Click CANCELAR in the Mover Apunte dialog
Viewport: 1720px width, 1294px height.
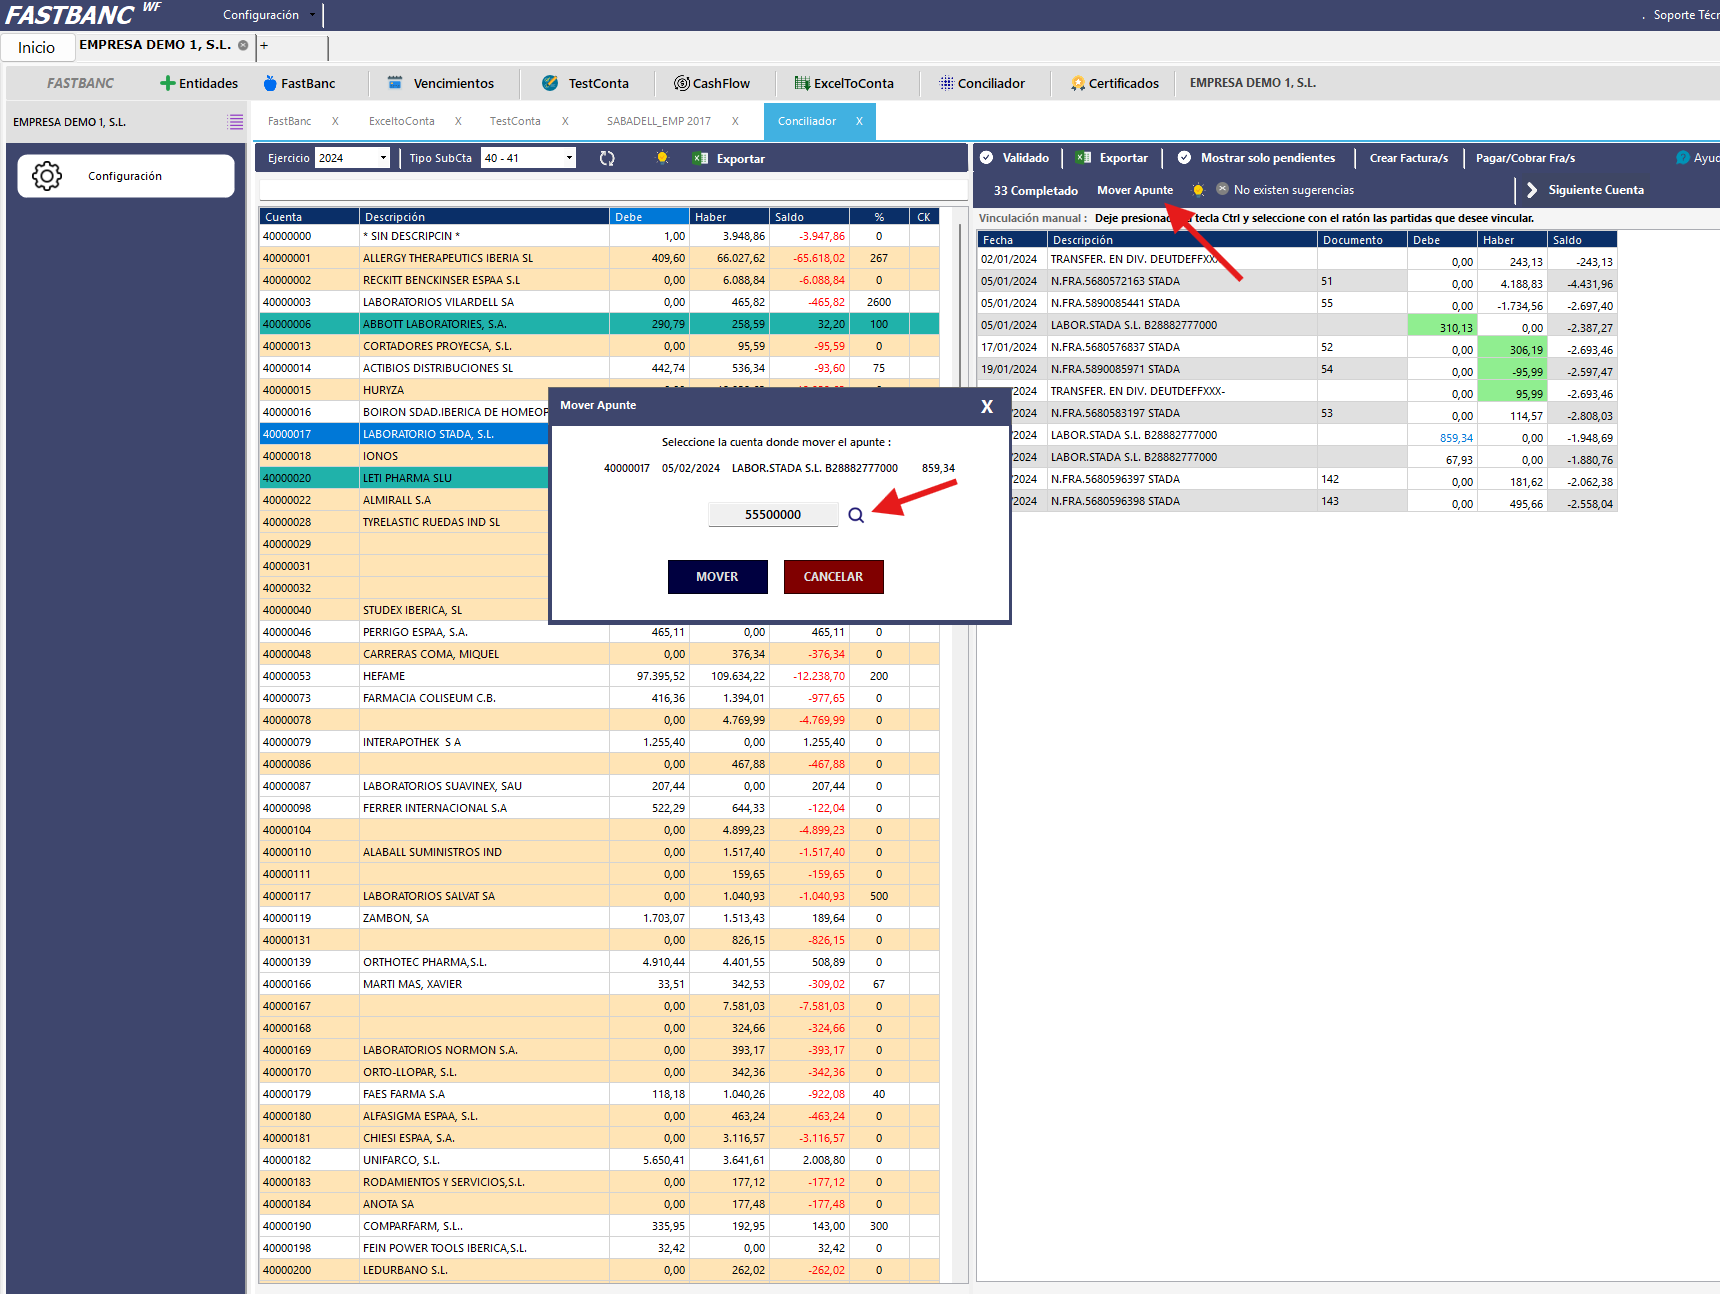[834, 577]
